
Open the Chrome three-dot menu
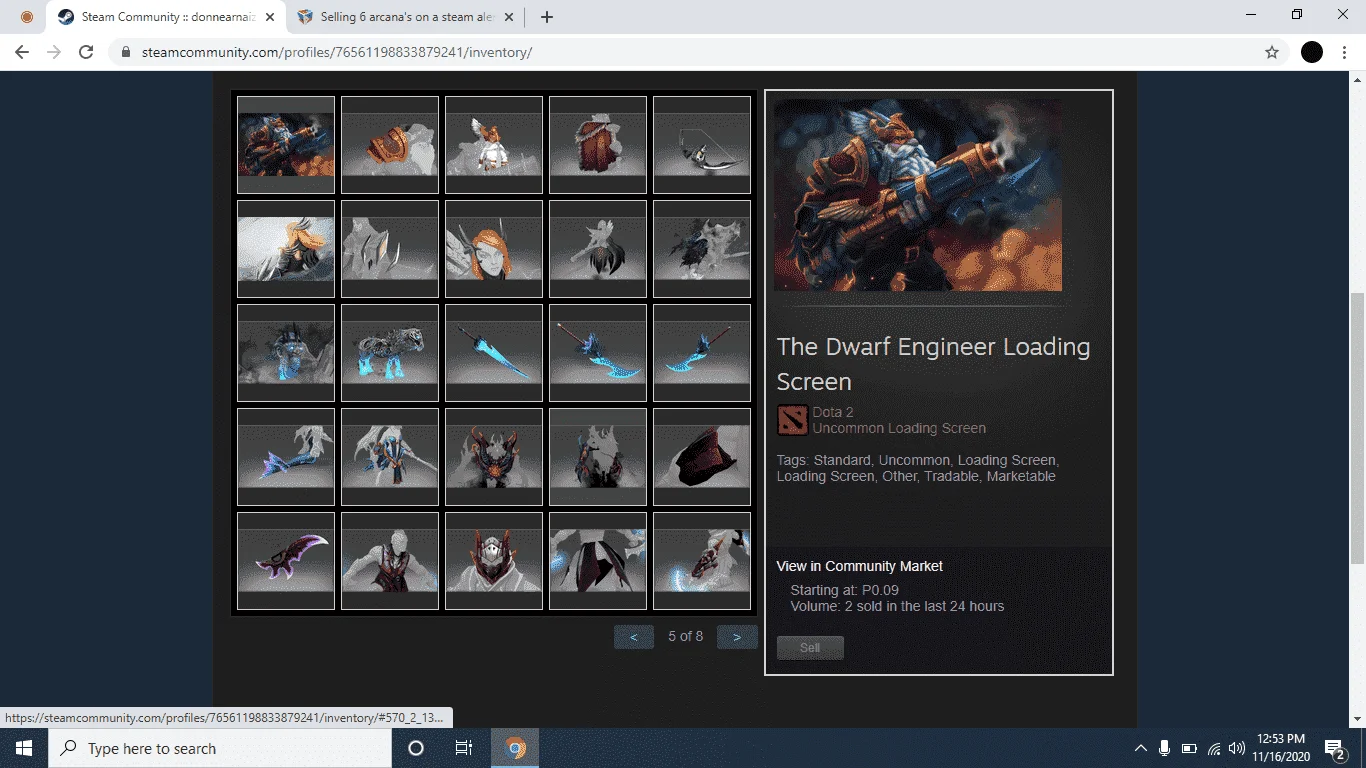(x=1345, y=52)
